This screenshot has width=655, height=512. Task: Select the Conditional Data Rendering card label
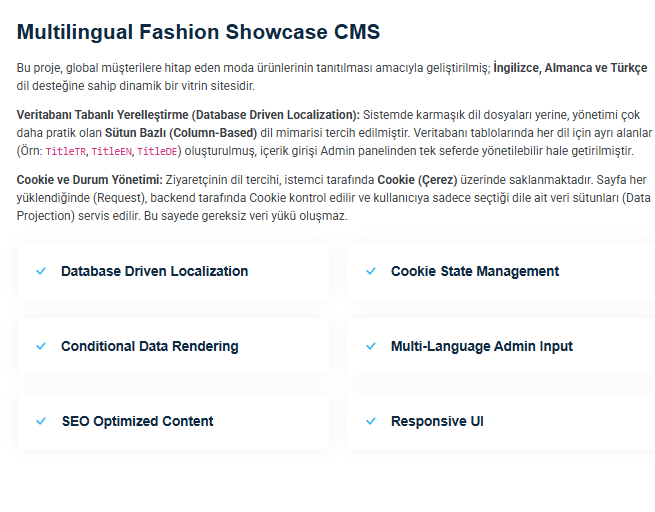(x=149, y=346)
